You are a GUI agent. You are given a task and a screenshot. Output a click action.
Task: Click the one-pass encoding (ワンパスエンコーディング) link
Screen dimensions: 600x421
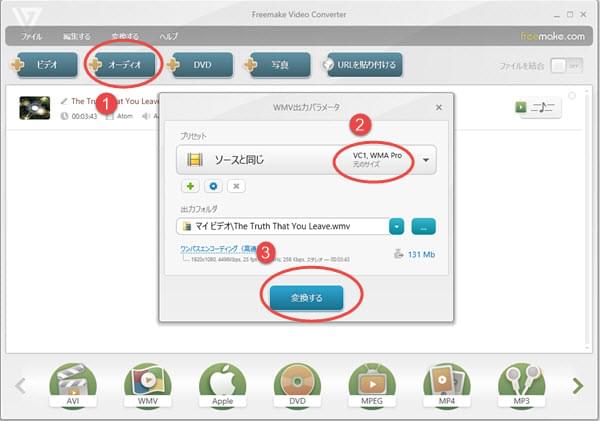[218, 249]
